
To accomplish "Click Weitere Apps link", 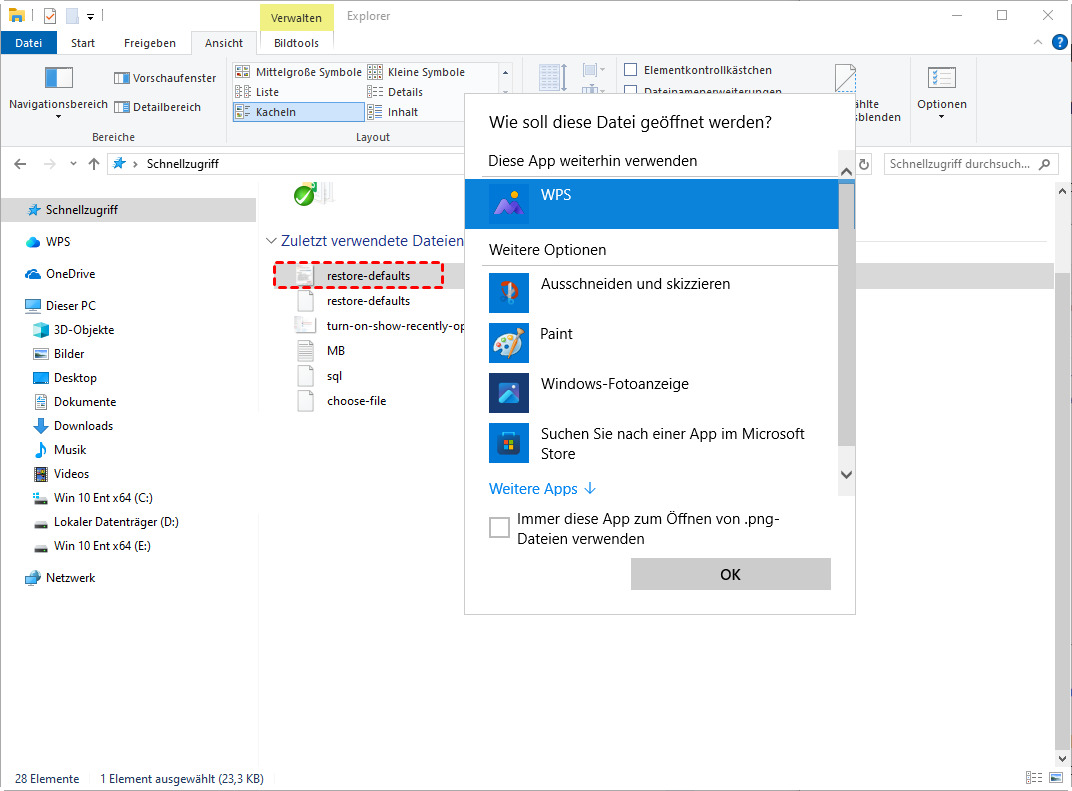I will [x=542, y=489].
